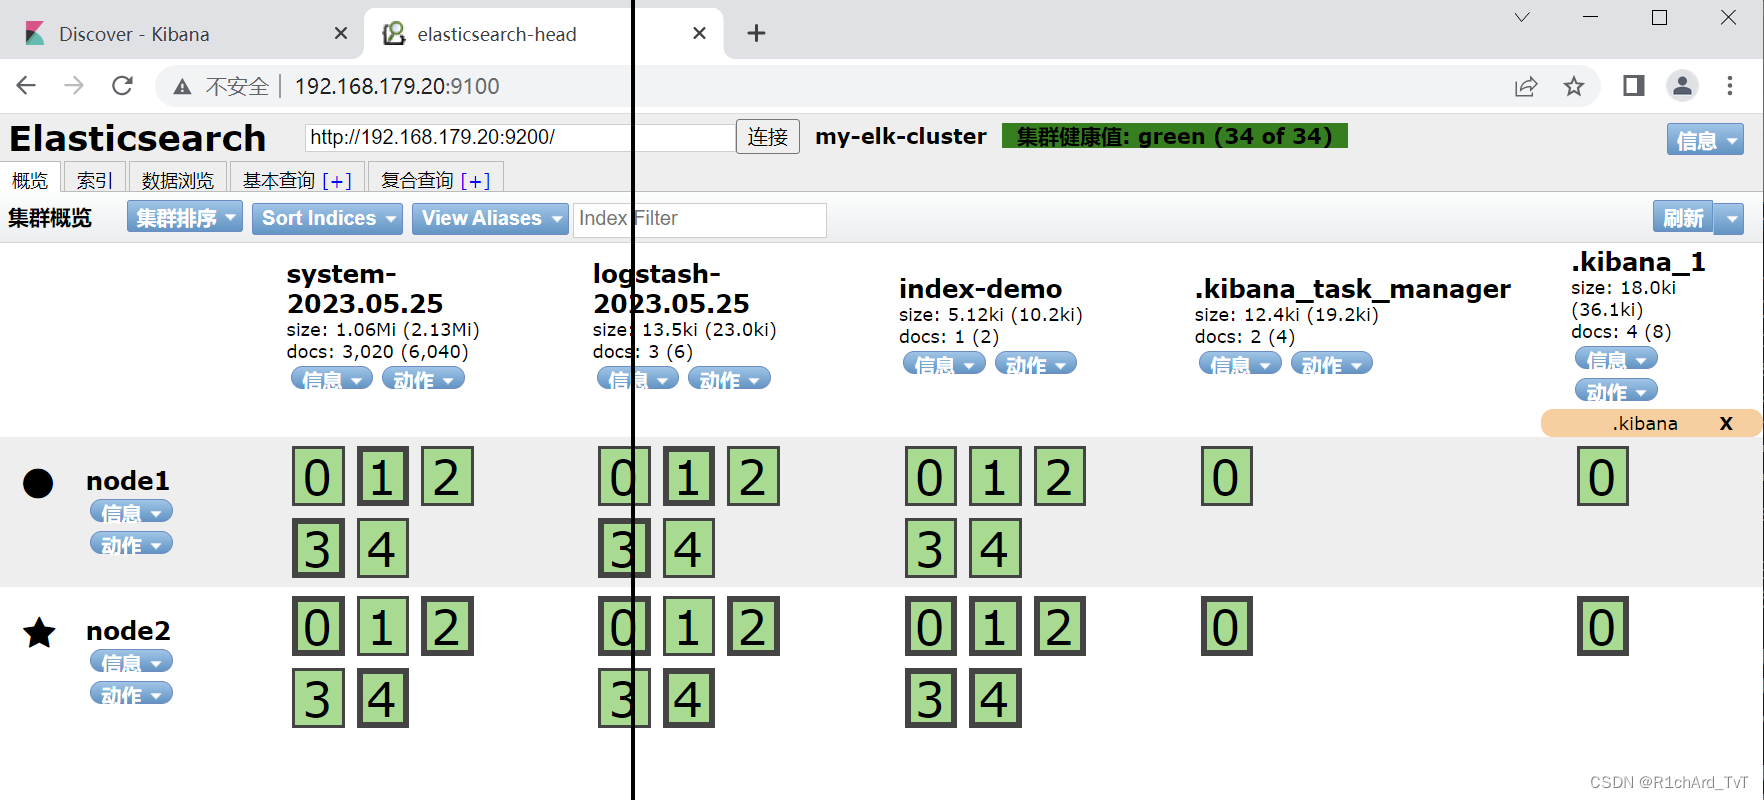1764x800 pixels.
Task: Select shard 2 of system-2023.05.25 on node2
Action: (447, 626)
